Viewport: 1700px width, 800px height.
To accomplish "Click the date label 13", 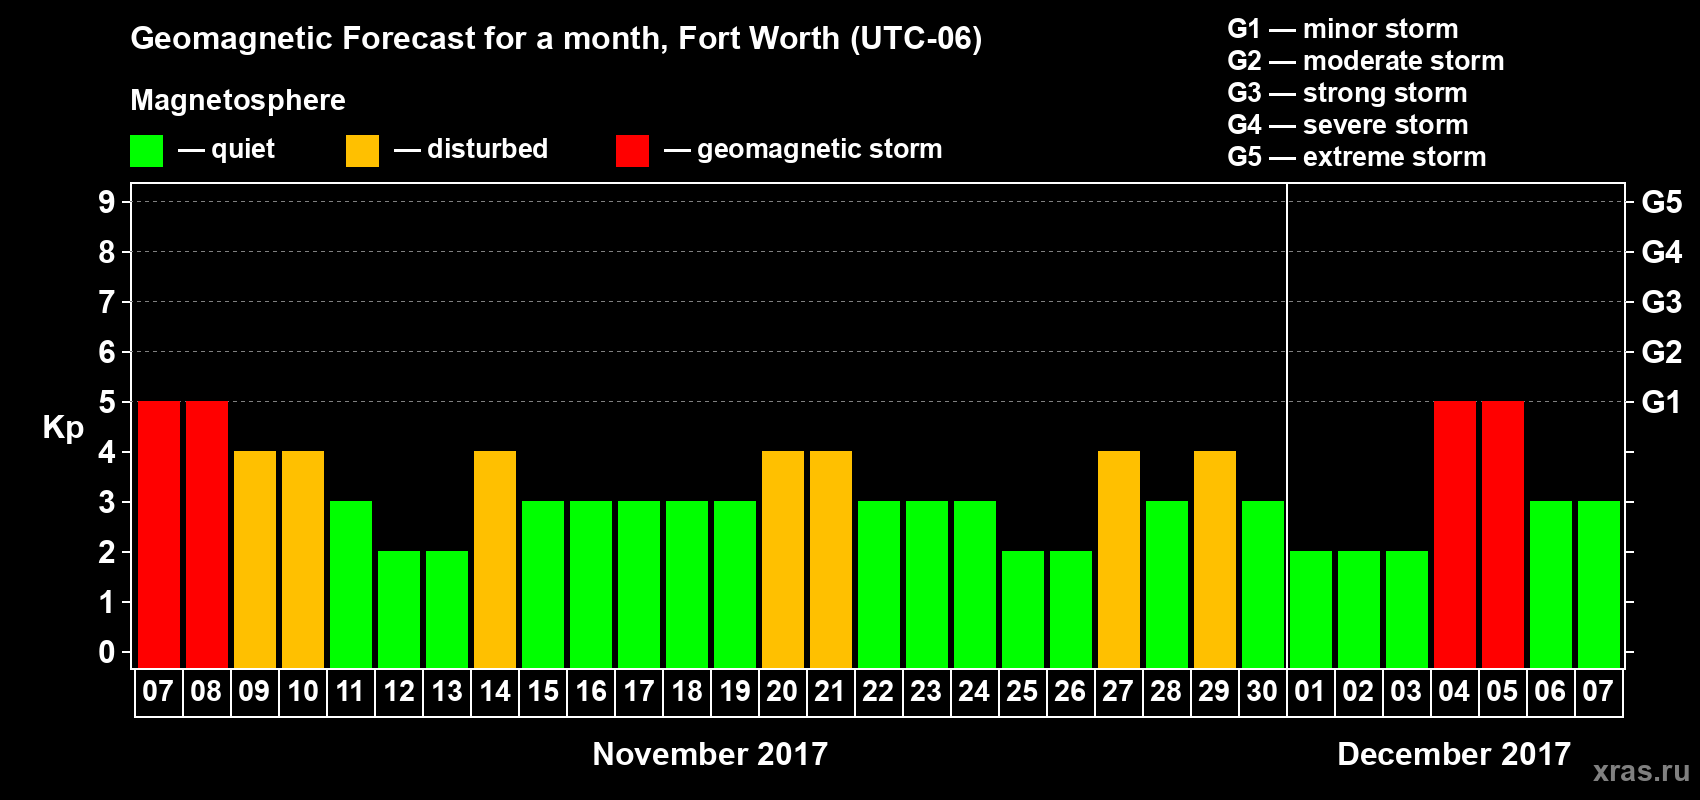I will tap(446, 691).
